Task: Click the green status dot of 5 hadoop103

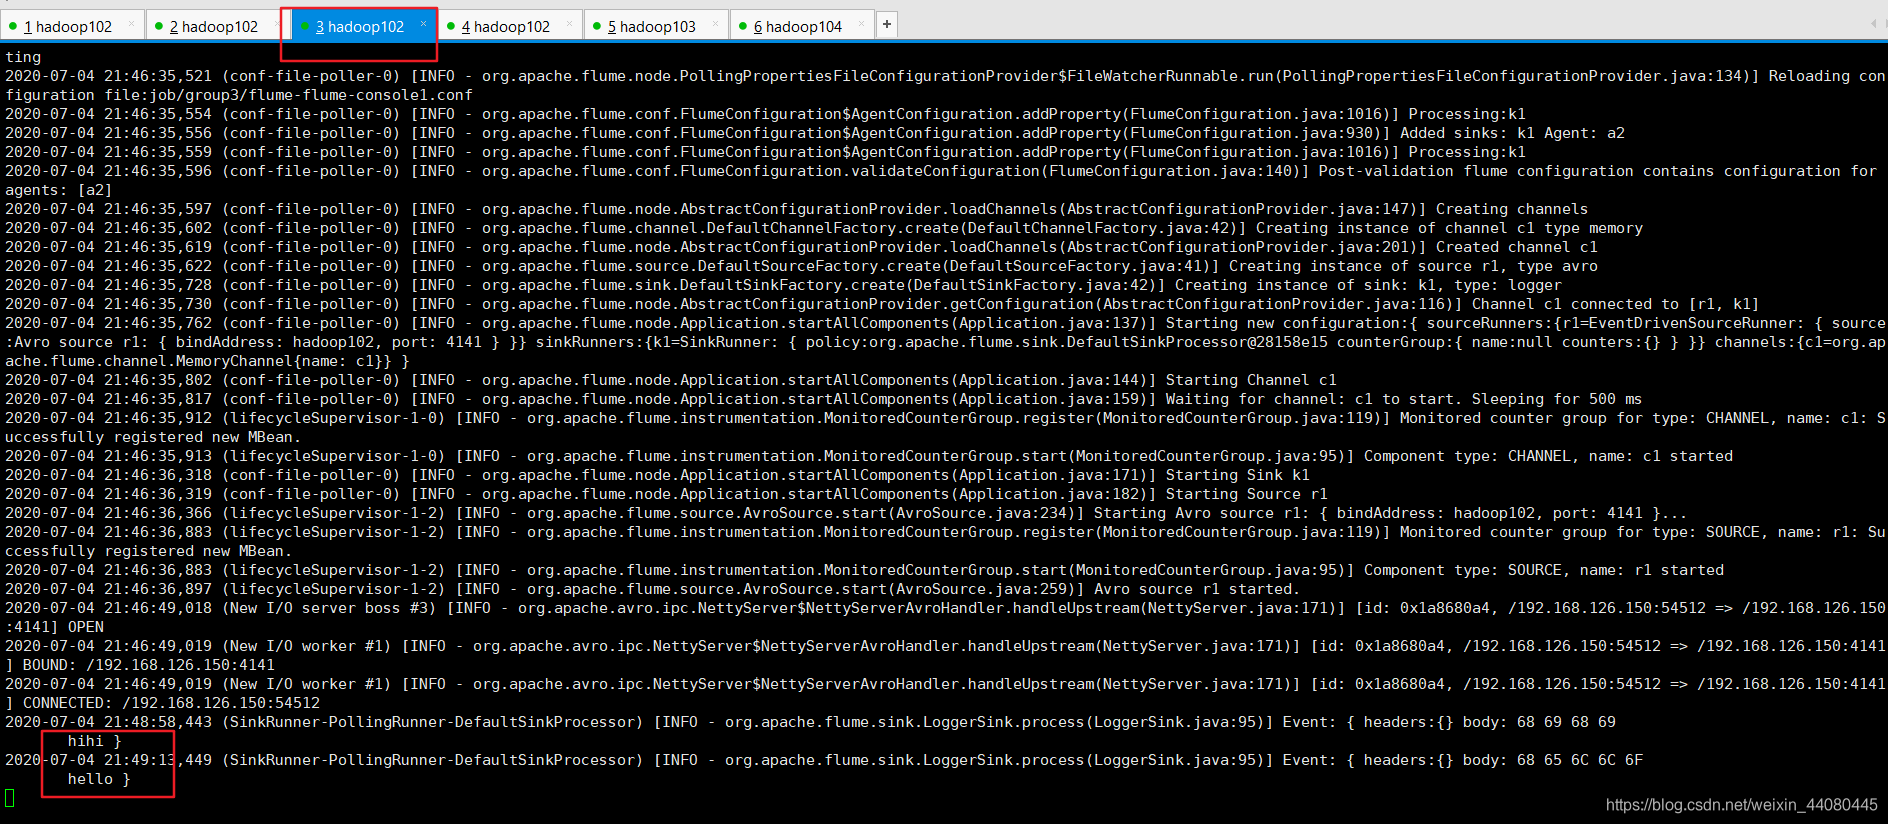Action: 597,26
